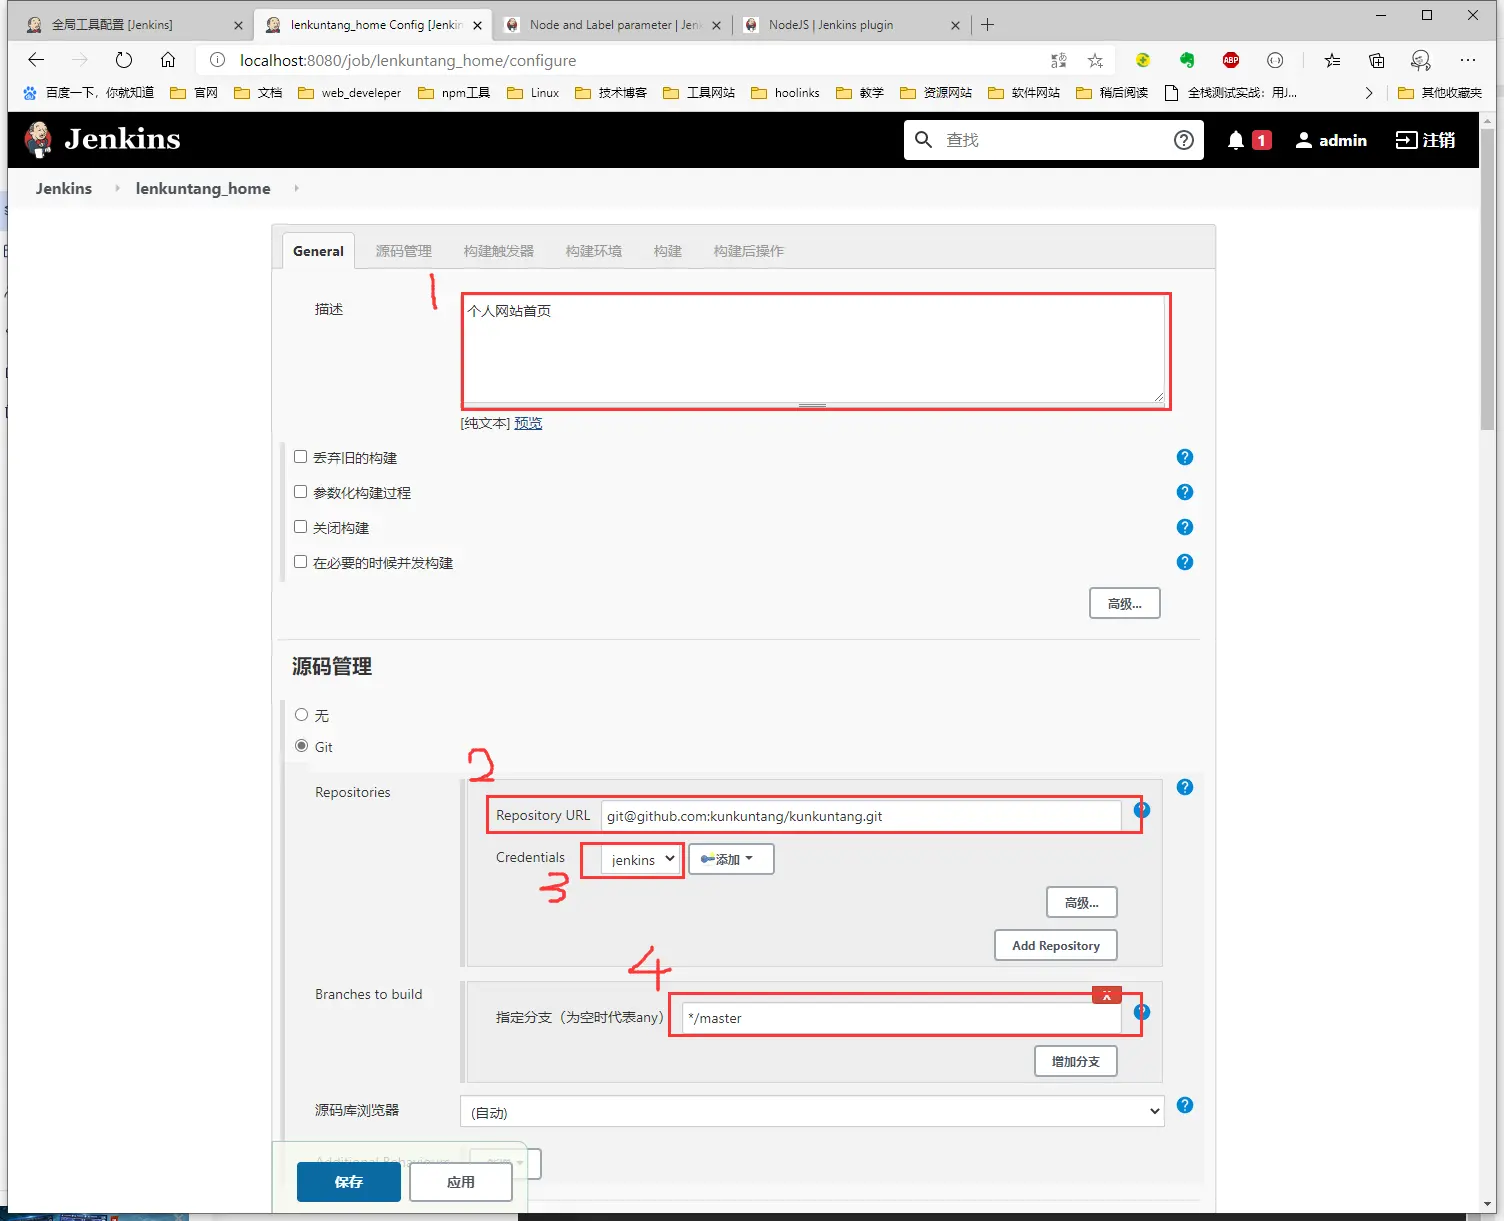Screen dimensions: 1504x1221
Task: Open General section 高级 button
Action: 1125,603
